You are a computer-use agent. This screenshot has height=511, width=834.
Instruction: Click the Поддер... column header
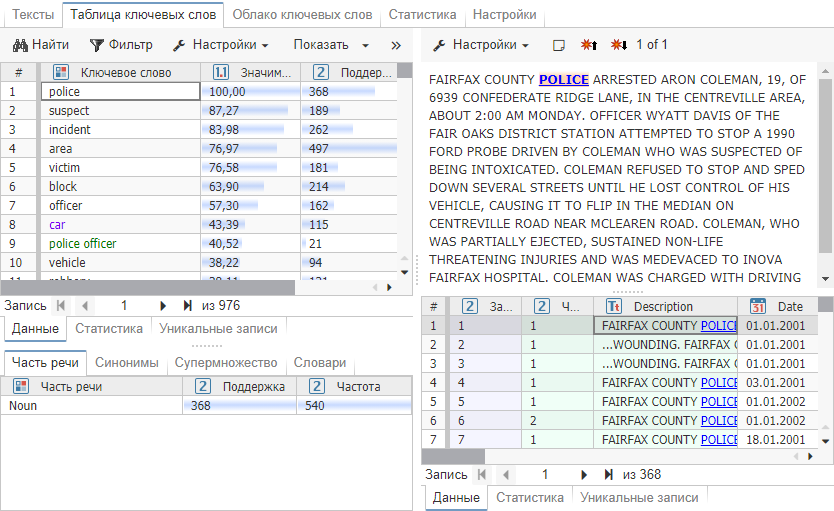click(349, 72)
